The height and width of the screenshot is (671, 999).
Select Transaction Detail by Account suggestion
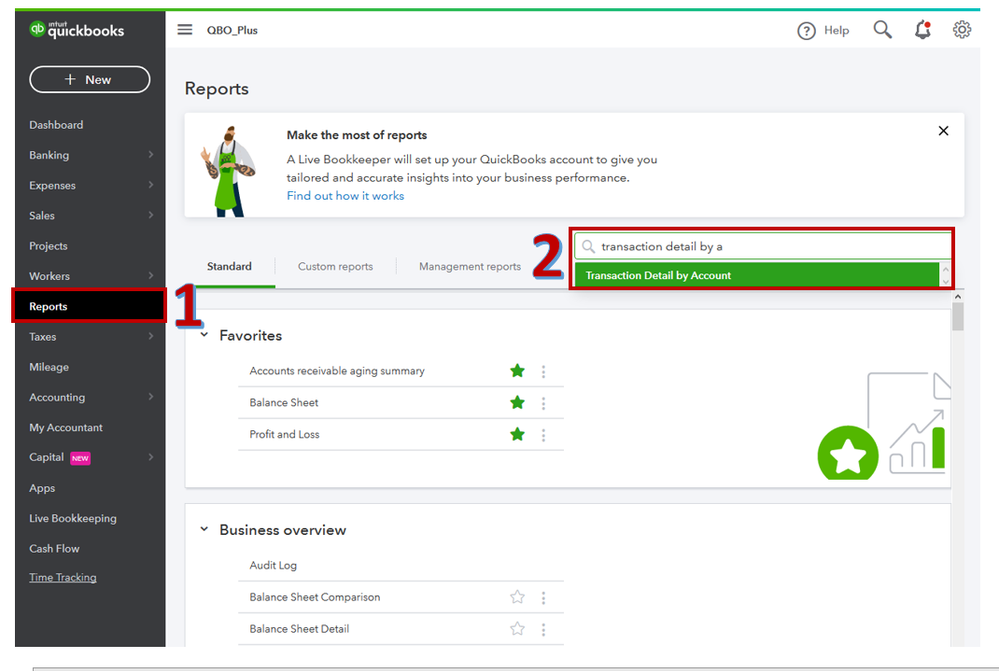pyautogui.click(x=756, y=275)
